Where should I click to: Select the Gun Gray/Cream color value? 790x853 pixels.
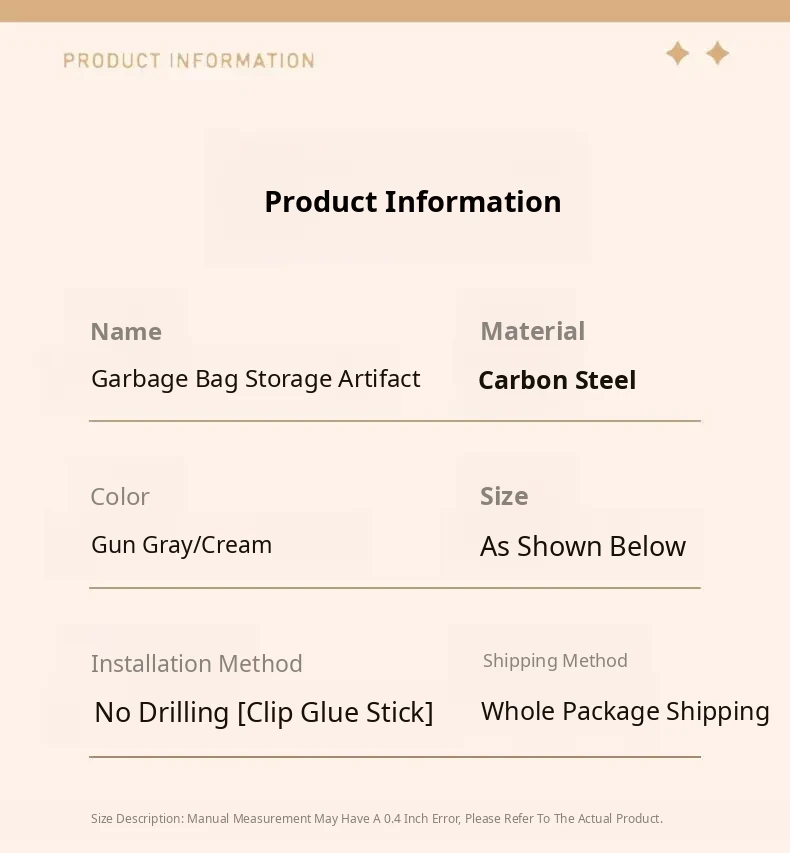[182, 545]
